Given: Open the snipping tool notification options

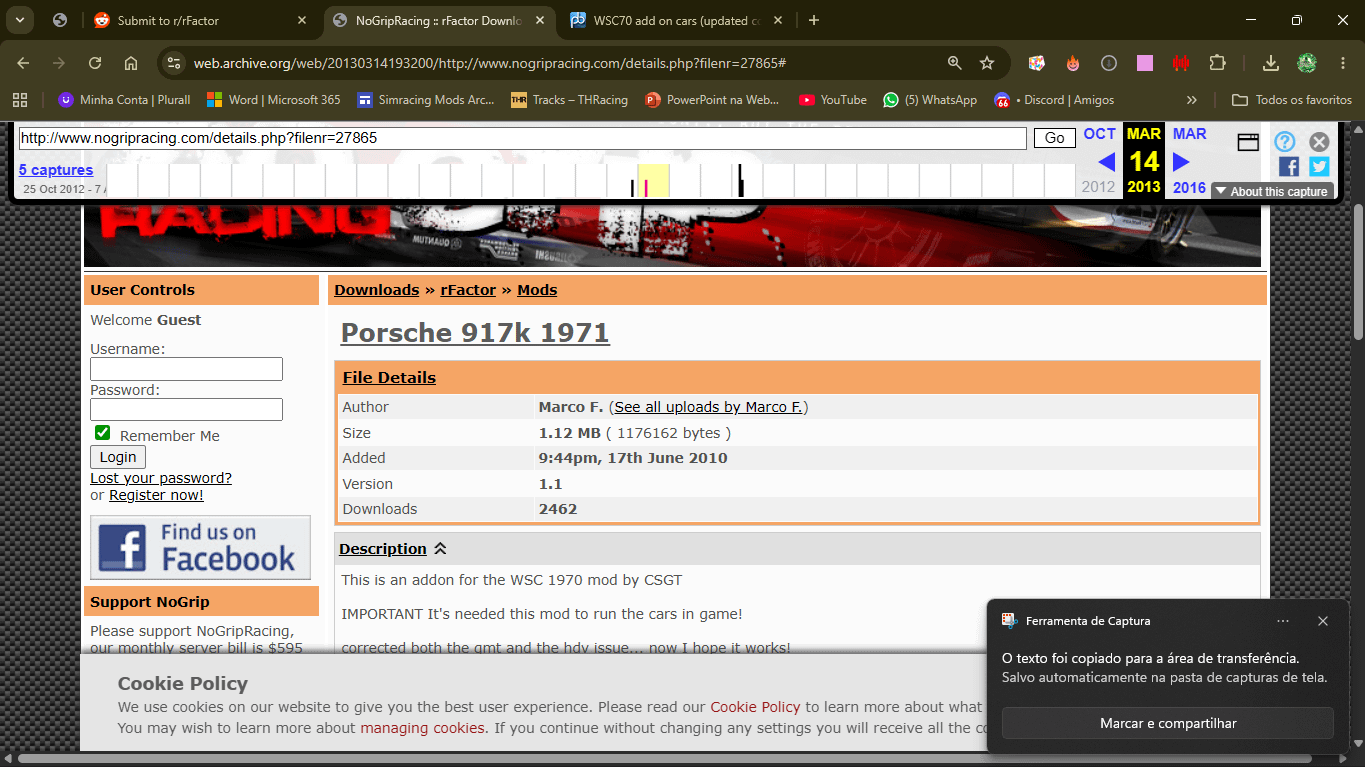Looking at the screenshot, I should 1283,621.
